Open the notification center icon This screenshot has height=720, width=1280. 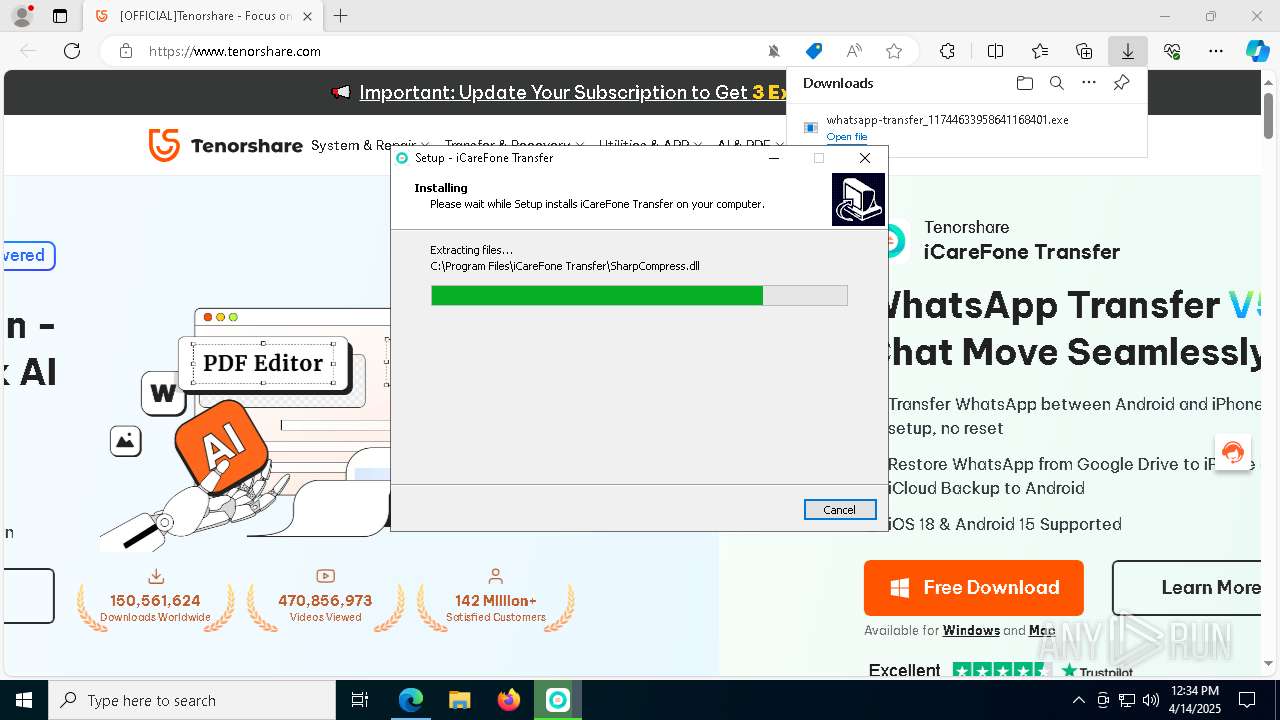[x=1247, y=700]
